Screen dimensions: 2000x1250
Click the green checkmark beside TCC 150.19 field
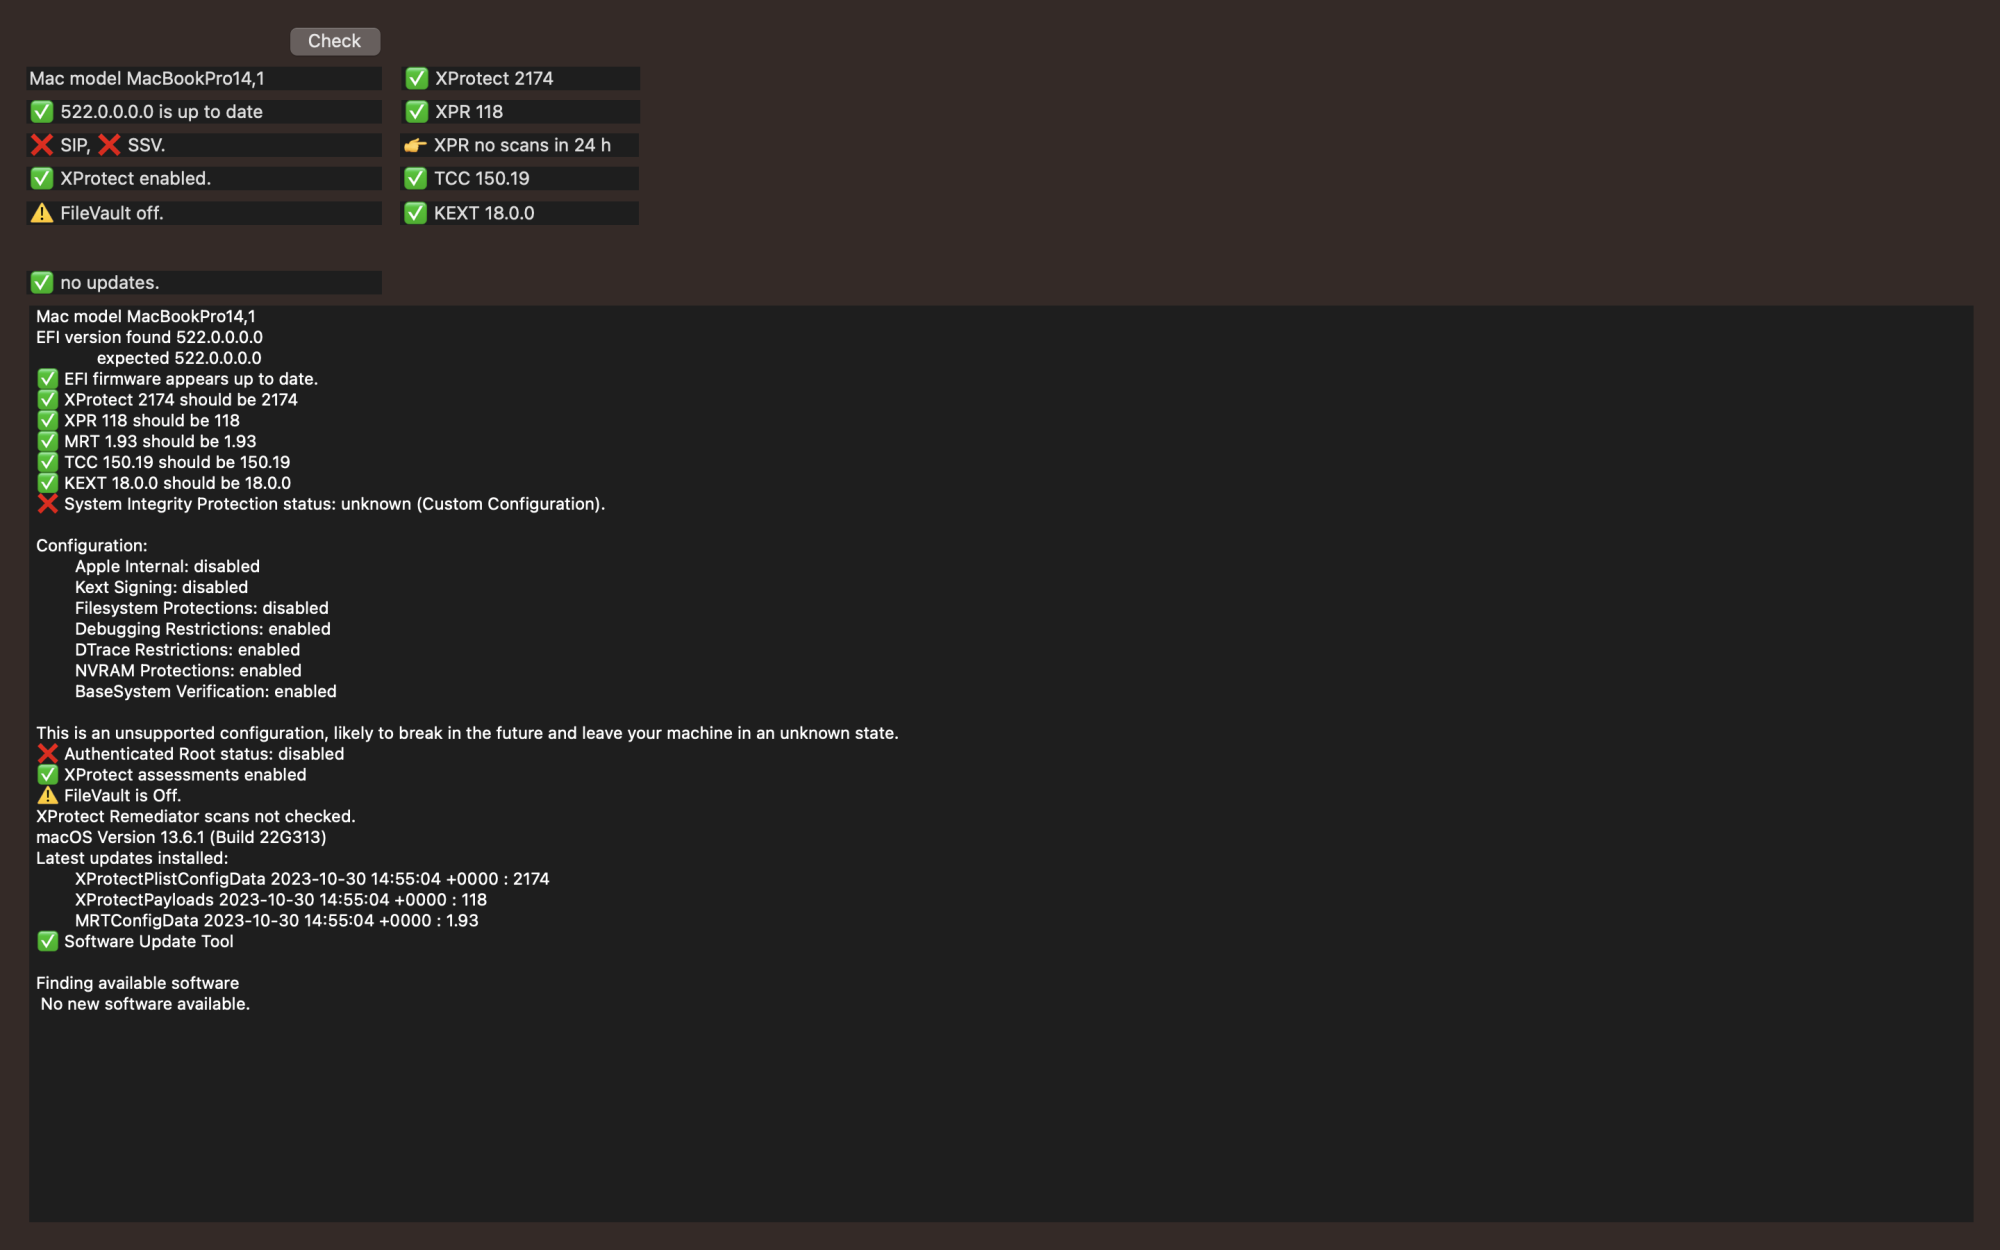tap(416, 178)
